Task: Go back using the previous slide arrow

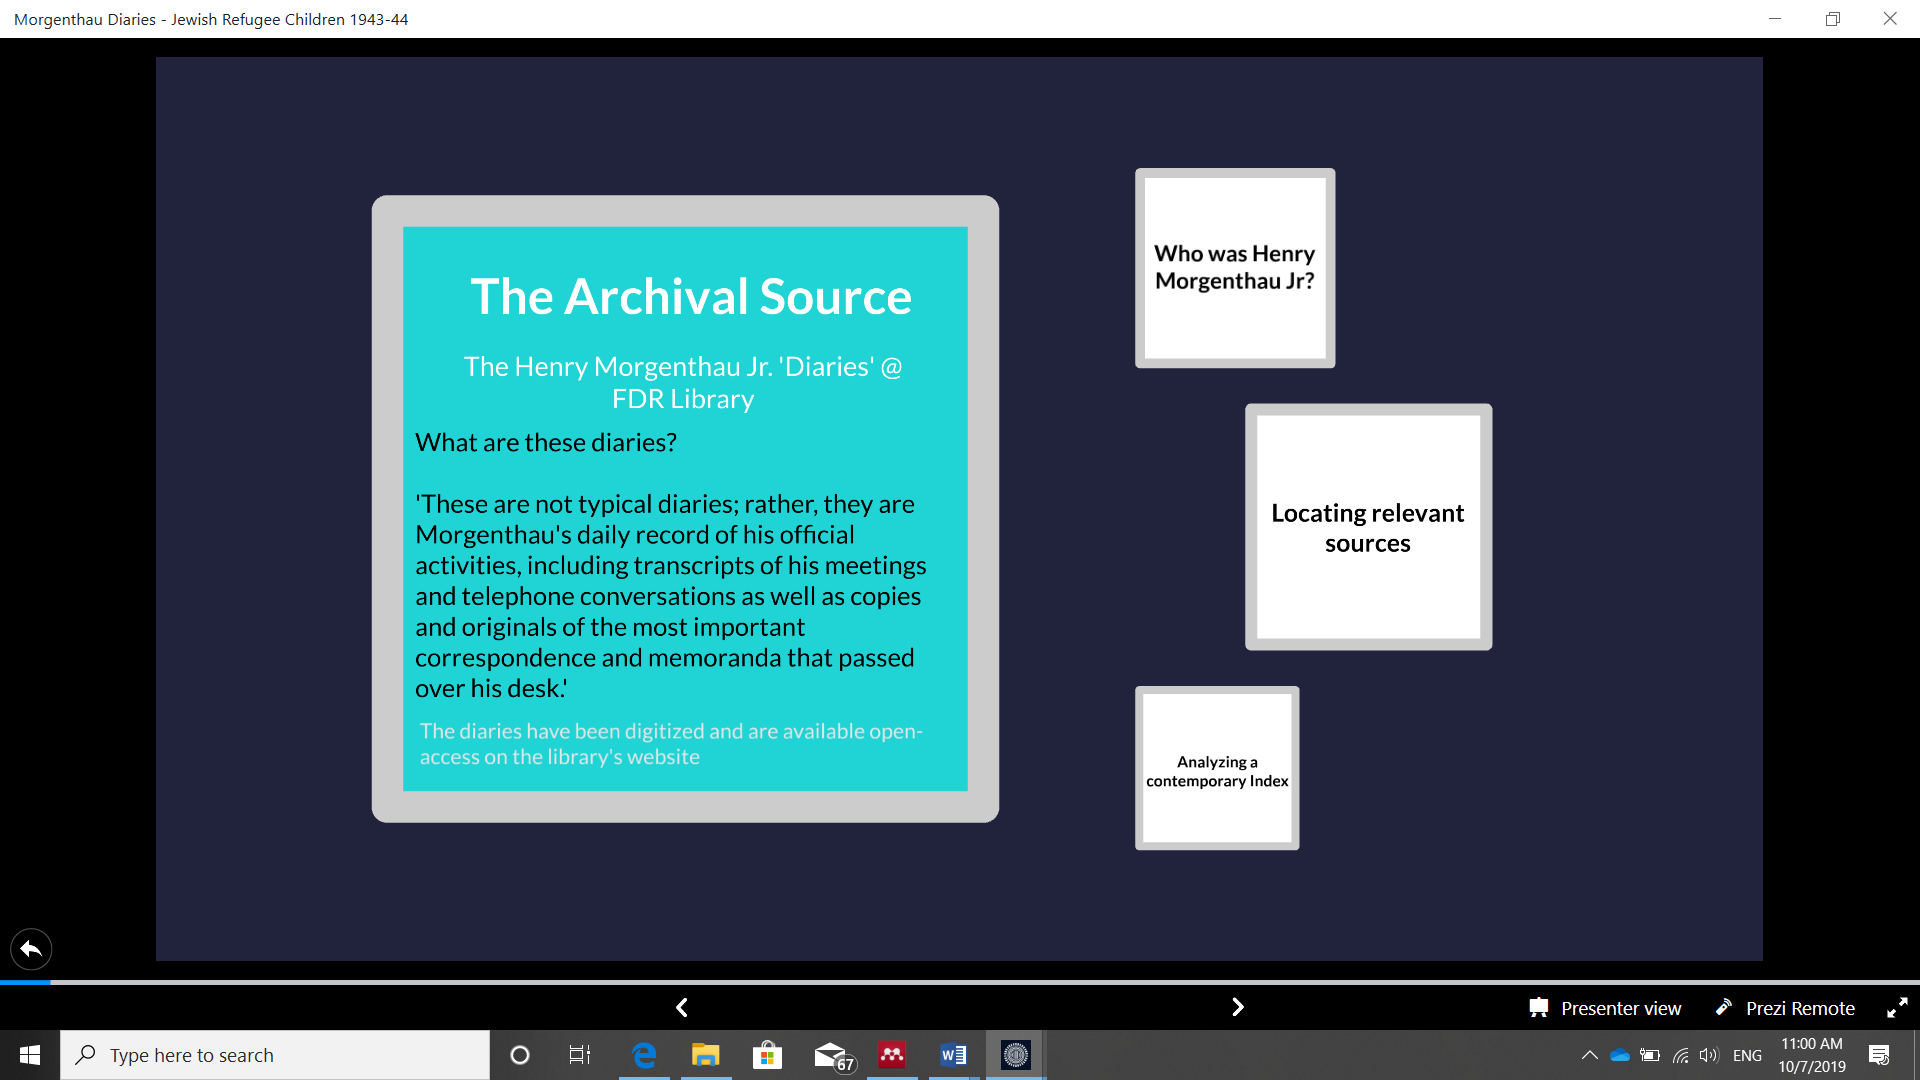Action: [x=683, y=1007]
